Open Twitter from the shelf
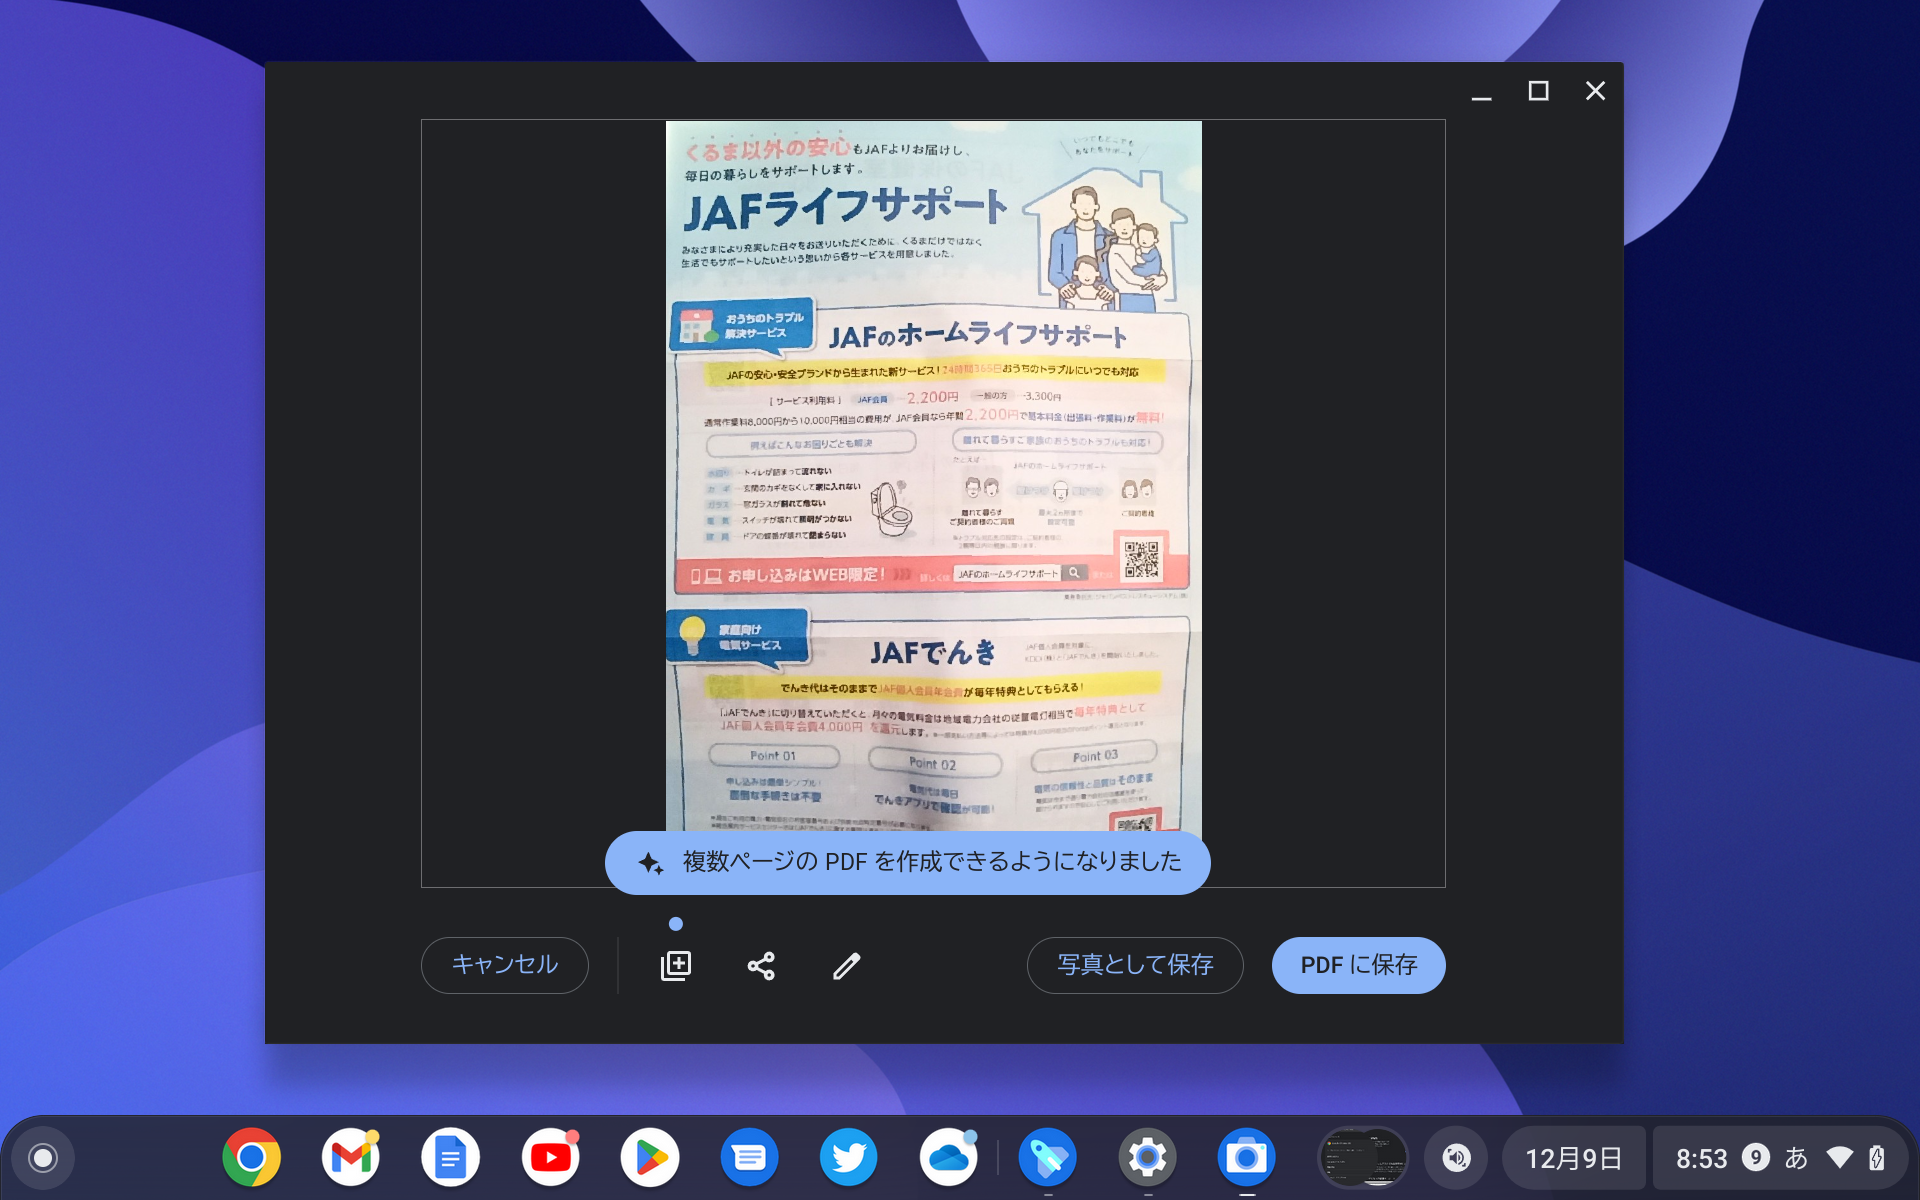1920x1200 pixels. 848,1157
